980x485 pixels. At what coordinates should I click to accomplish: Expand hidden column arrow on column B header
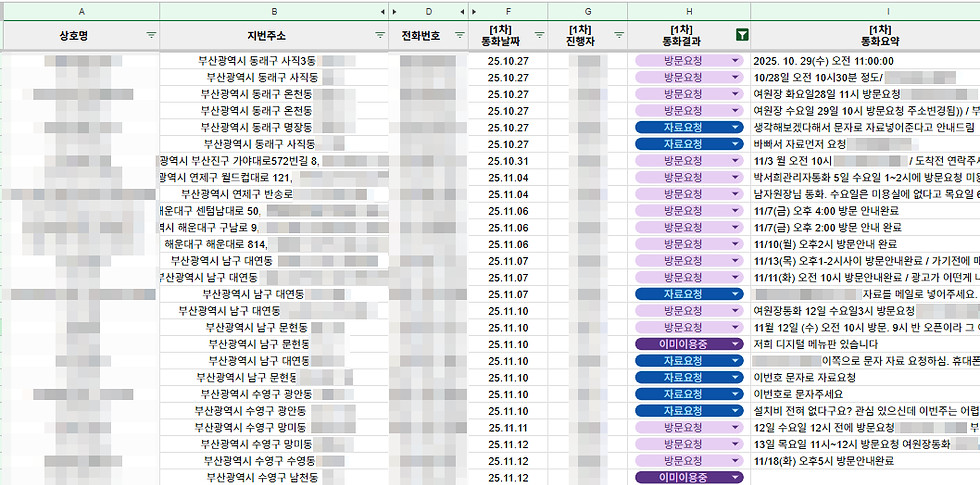[x=382, y=12]
